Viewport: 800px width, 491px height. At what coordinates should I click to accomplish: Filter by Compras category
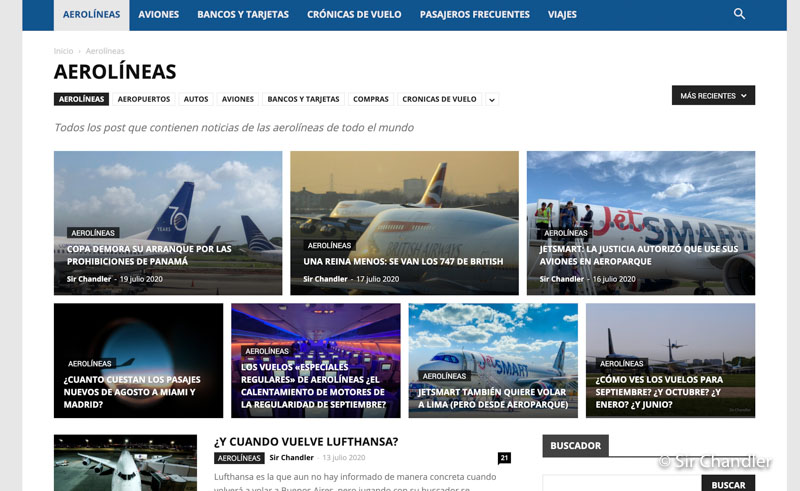[371, 99]
